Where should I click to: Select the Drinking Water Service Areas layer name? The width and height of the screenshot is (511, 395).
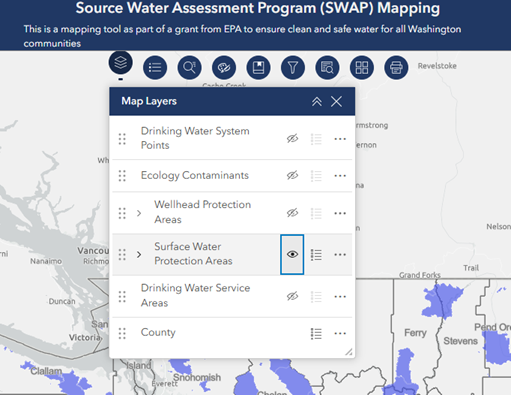pyautogui.click(x=195, y=295)
